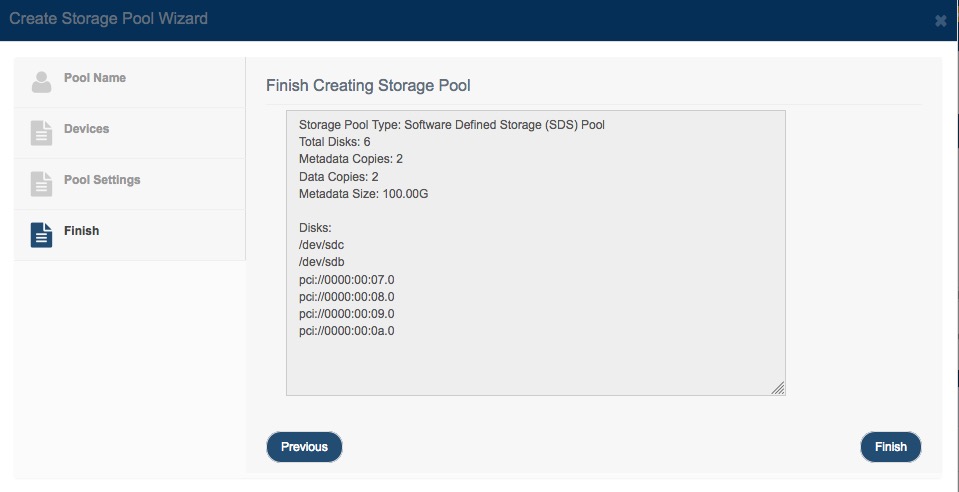Go back with the Previous button

[x=304, y=447]
